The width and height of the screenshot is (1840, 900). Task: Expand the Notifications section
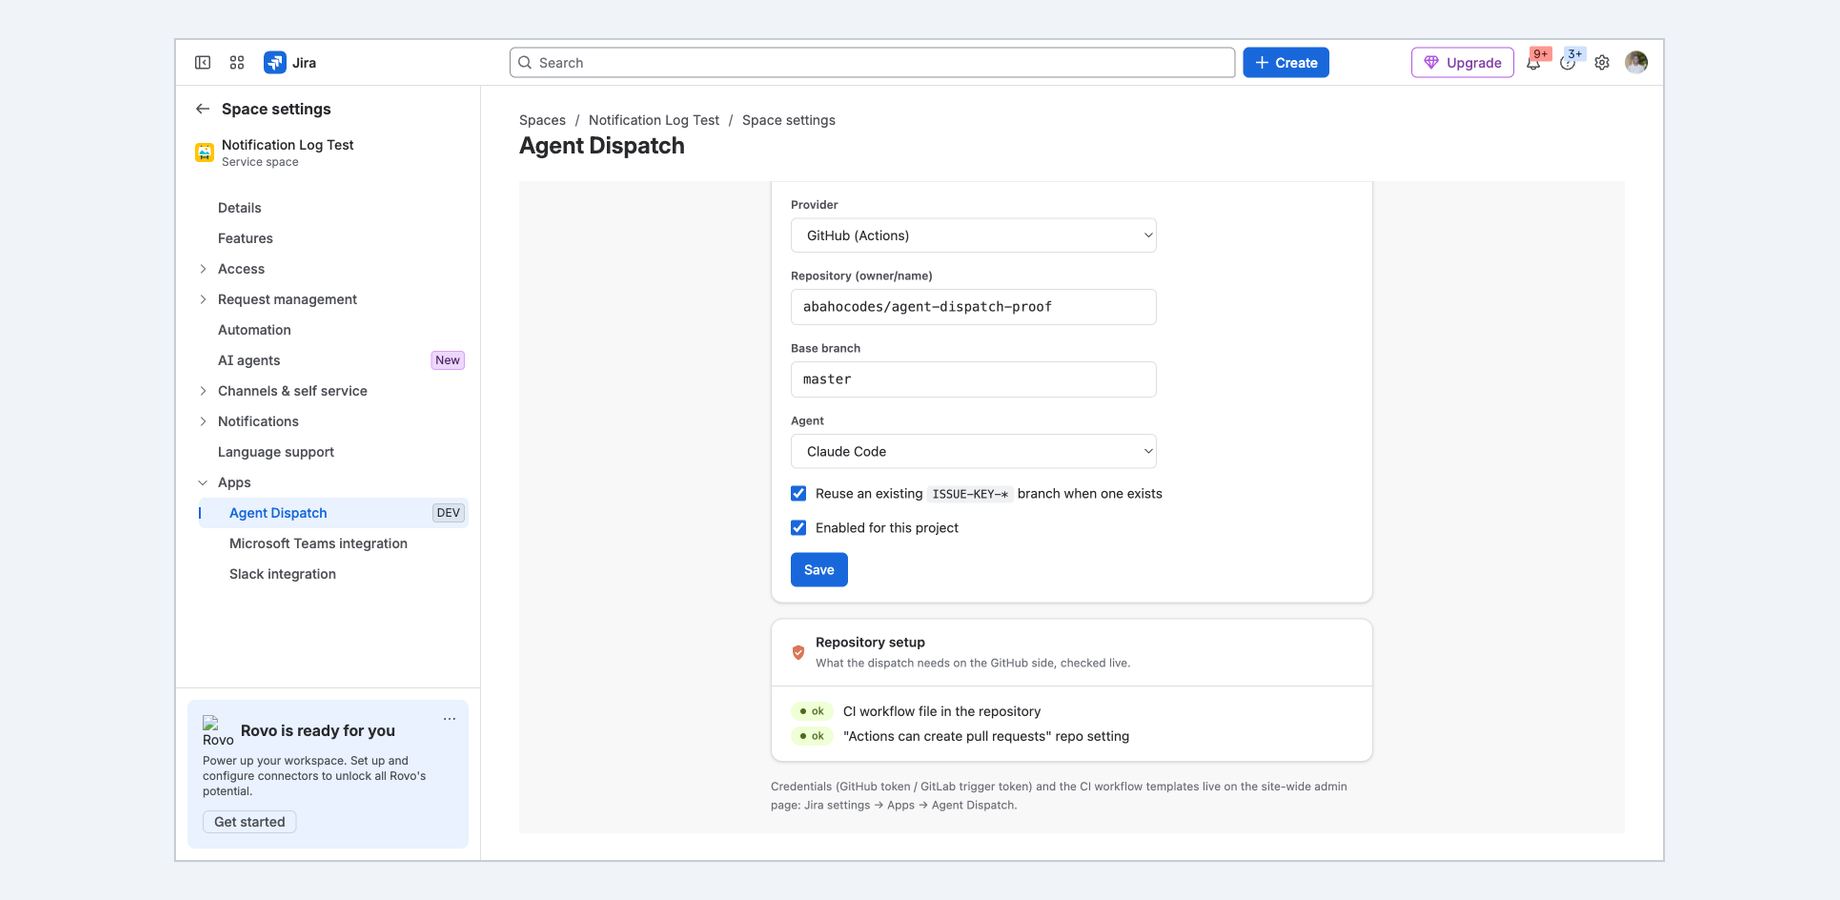coord(203,421)
